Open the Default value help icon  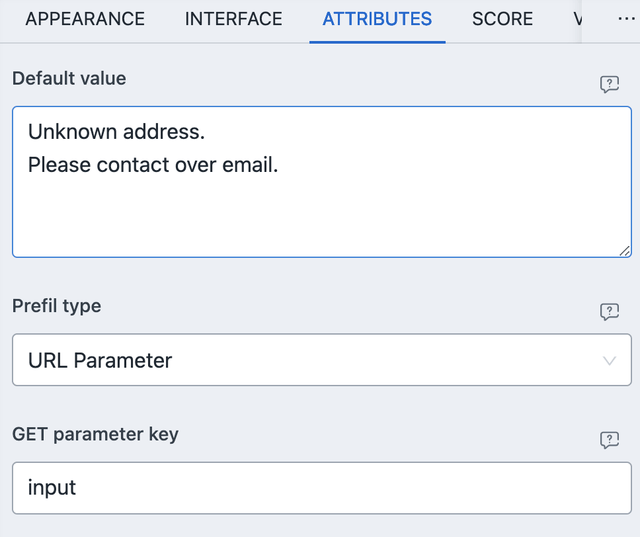pos(609,84)
